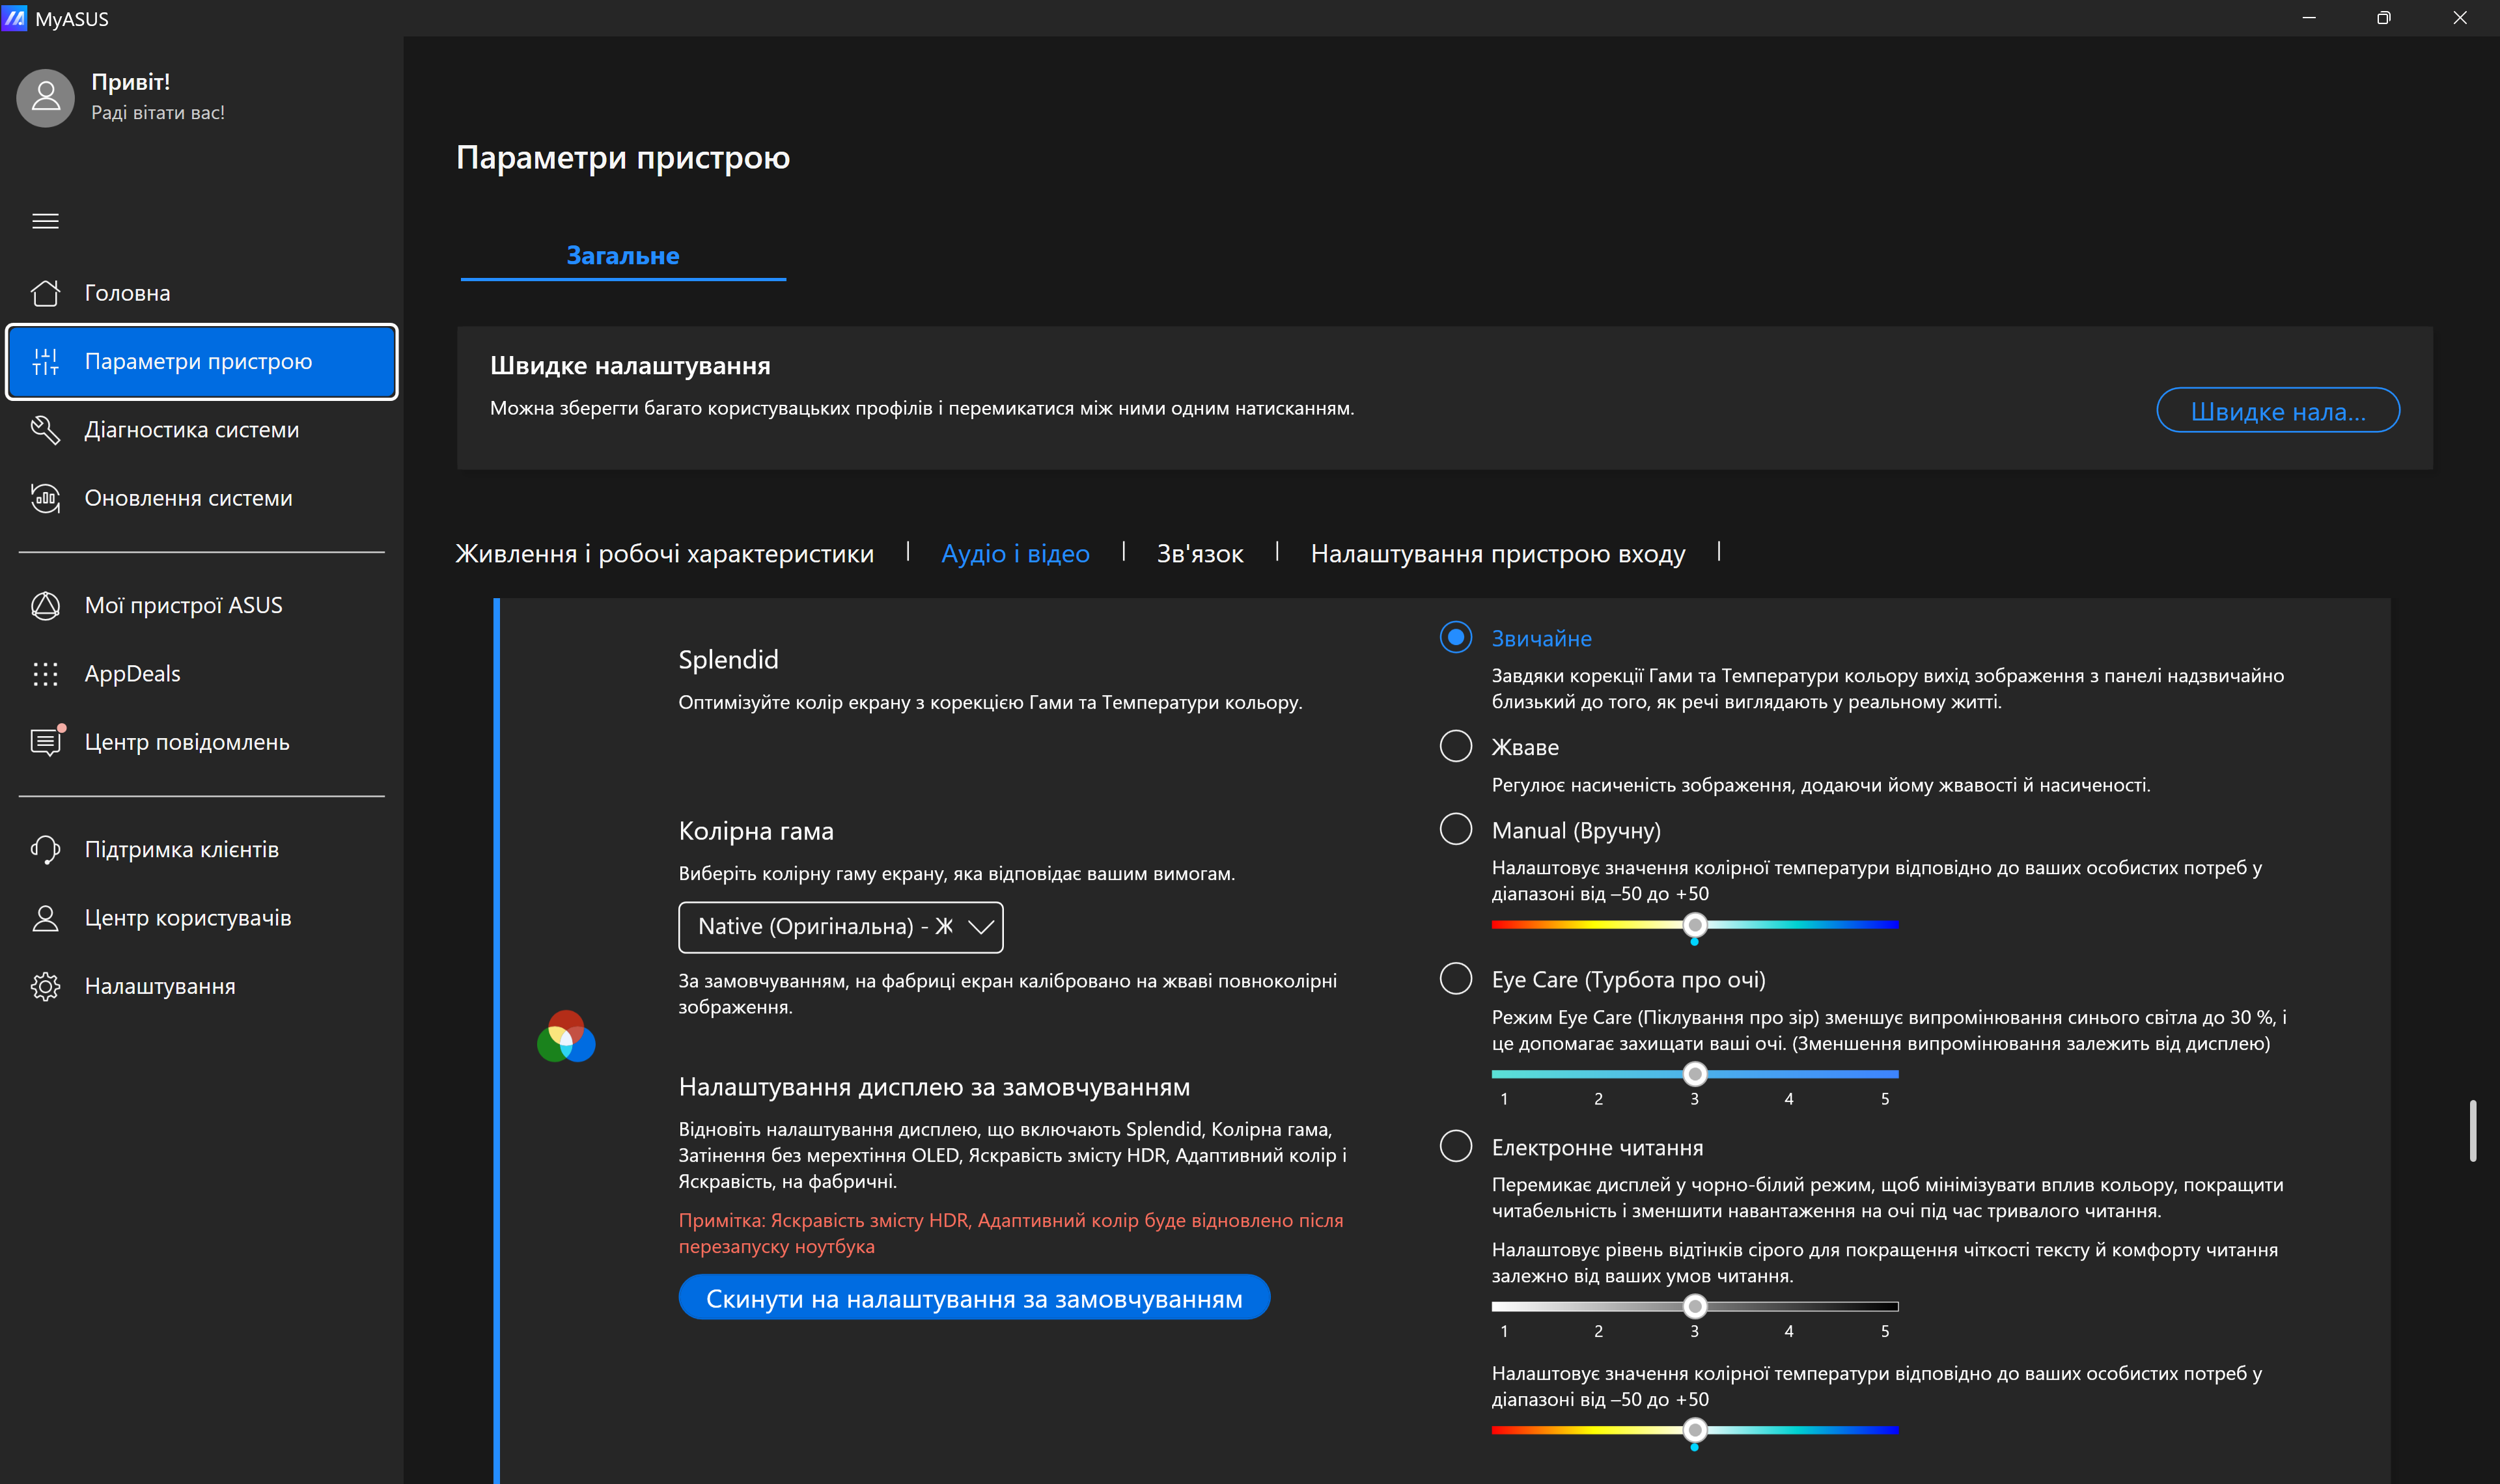This screenshot has height=1484, width=2500.
Task: Click Скинути на налаштування за замовчуванням button
Action: pyautogui.click(x=973, y=1298)
